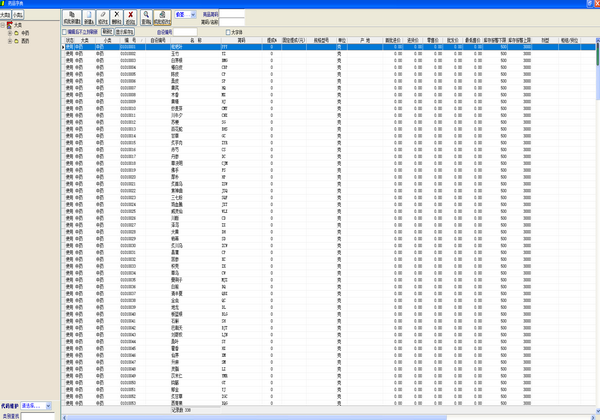Switch to the 小类 tab

pos(19,15)
